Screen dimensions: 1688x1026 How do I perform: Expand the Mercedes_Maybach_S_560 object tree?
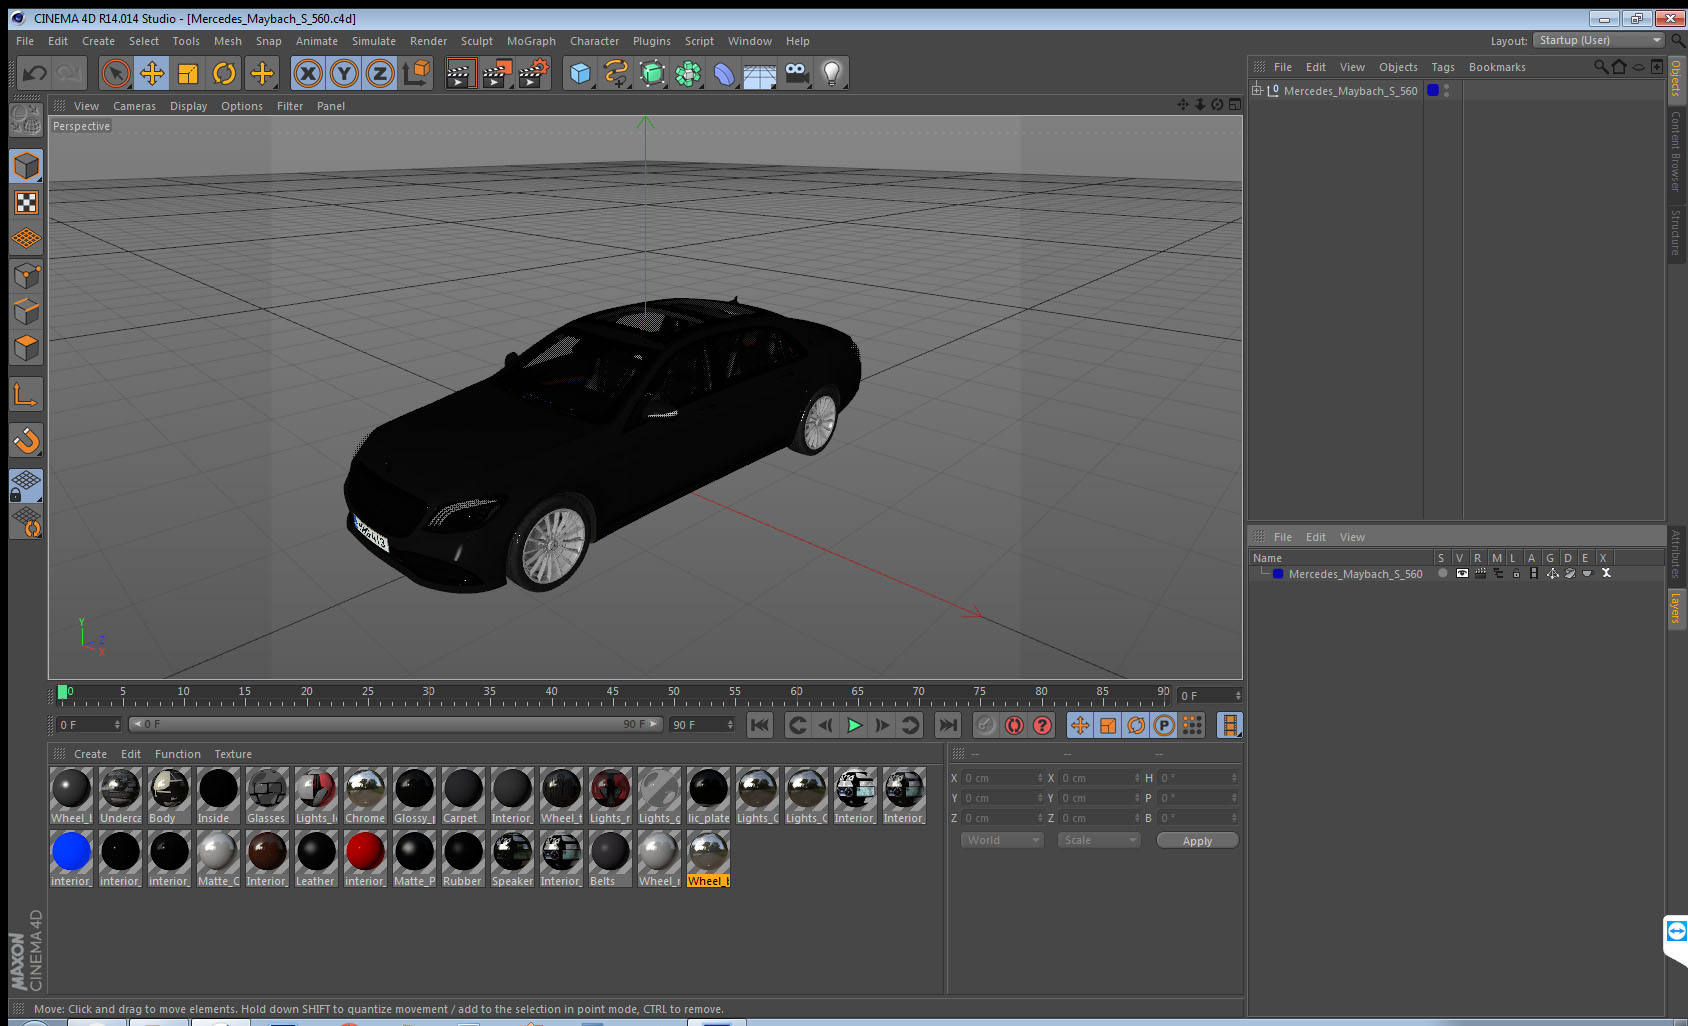(x=1257, y=90)
